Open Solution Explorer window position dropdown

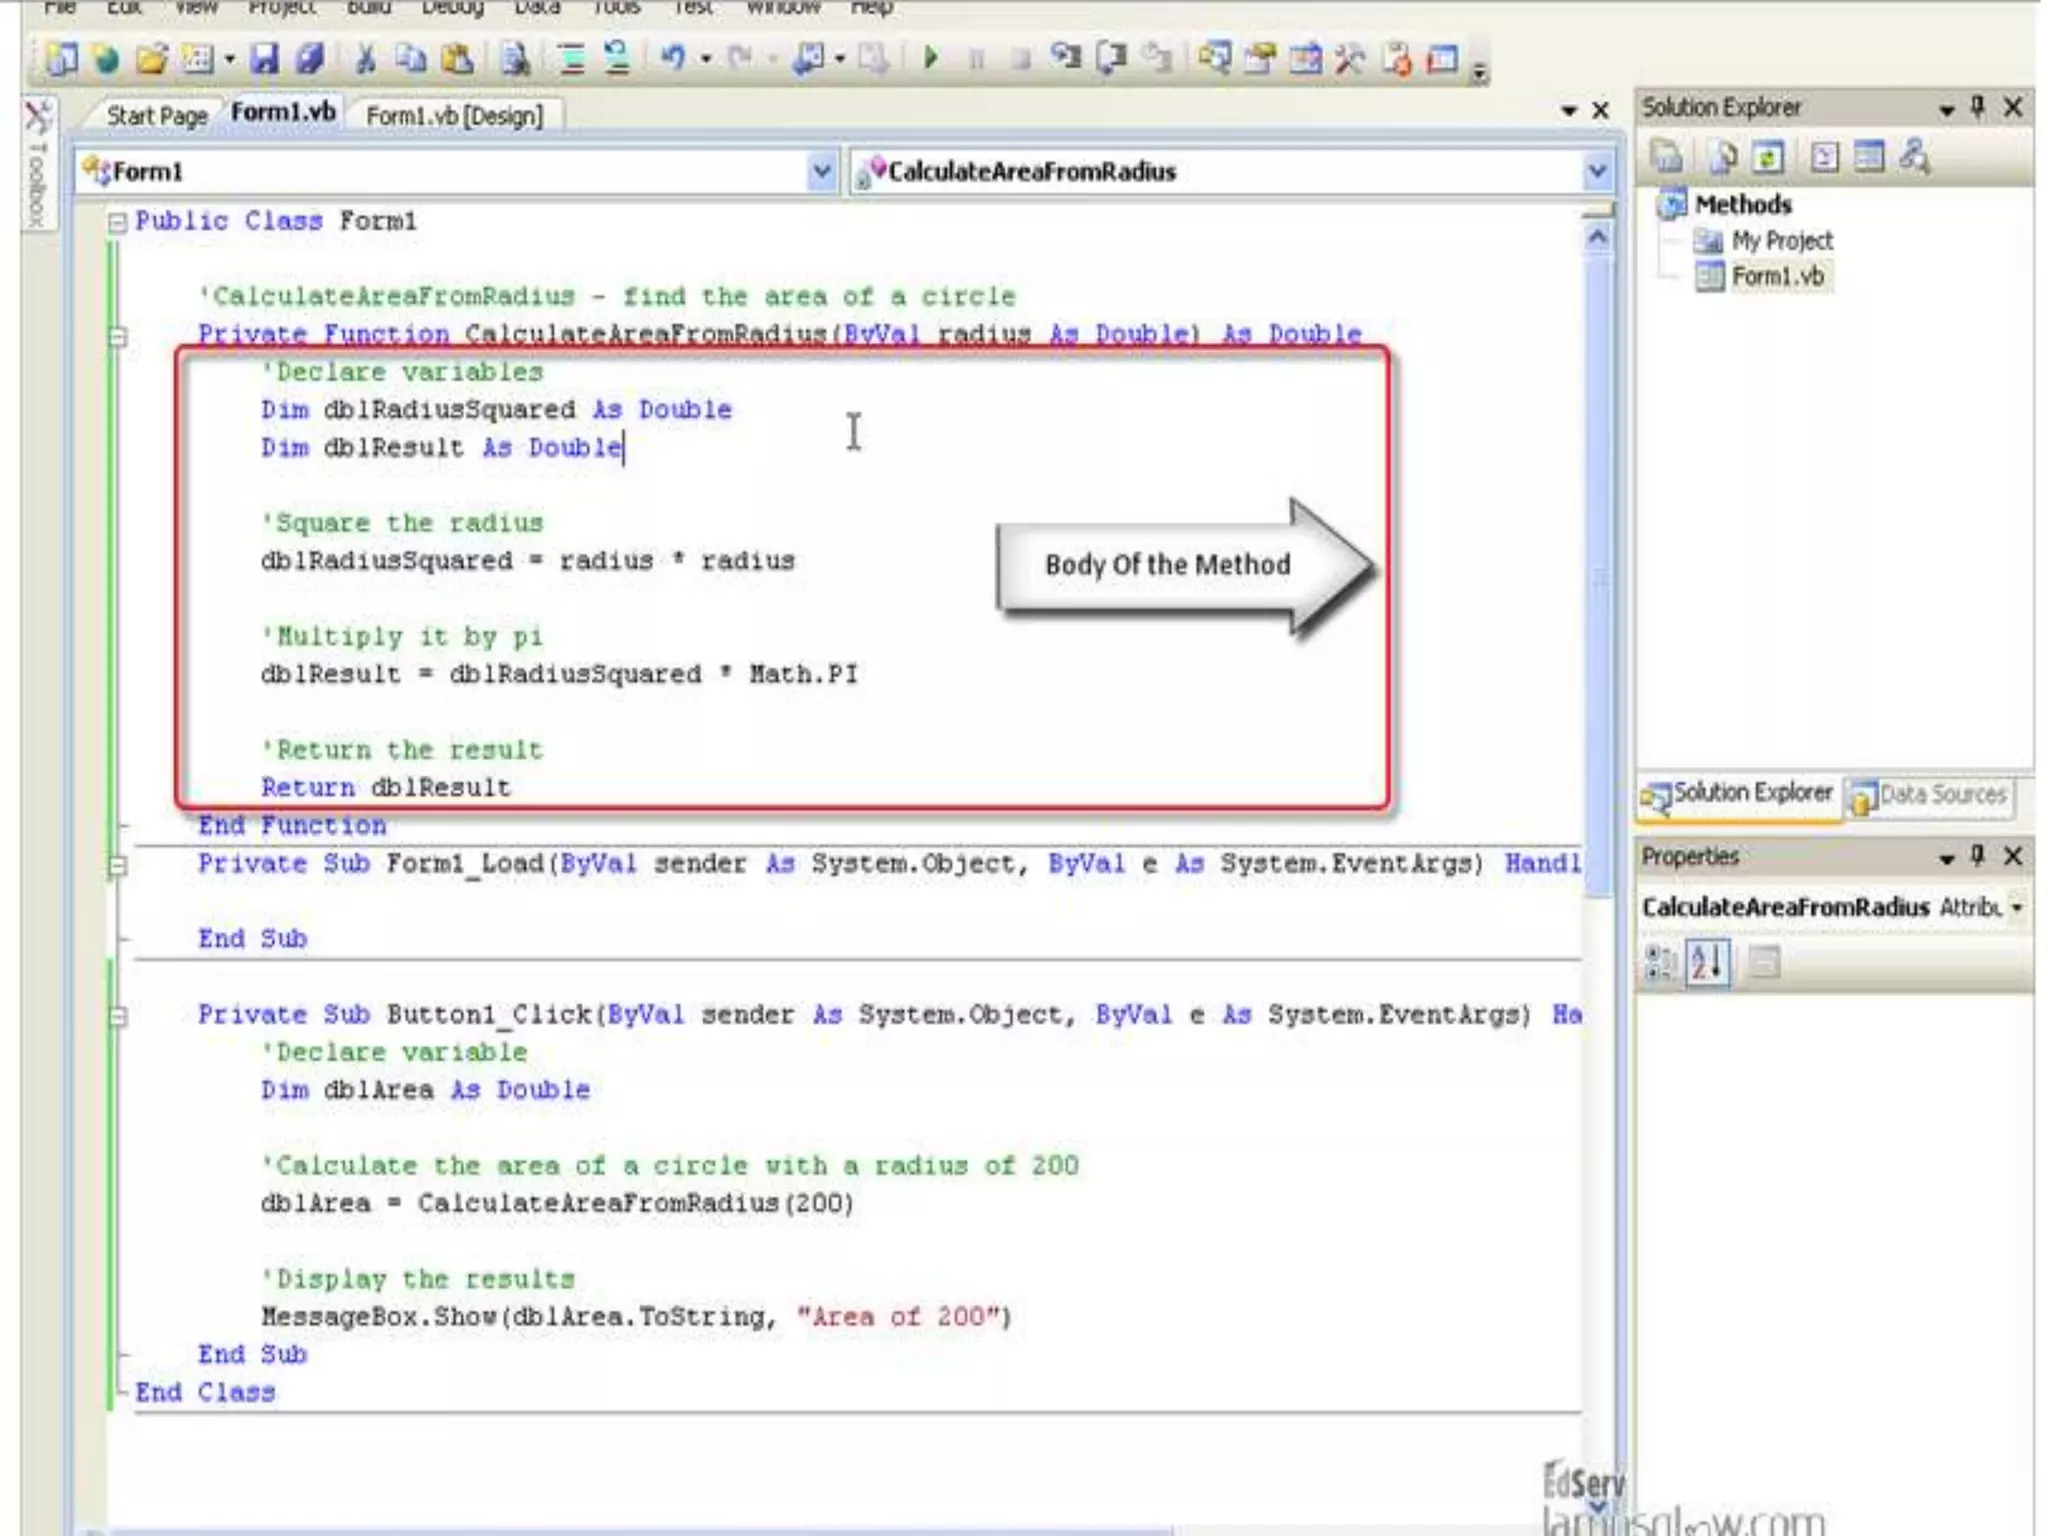pos(1947,109)
